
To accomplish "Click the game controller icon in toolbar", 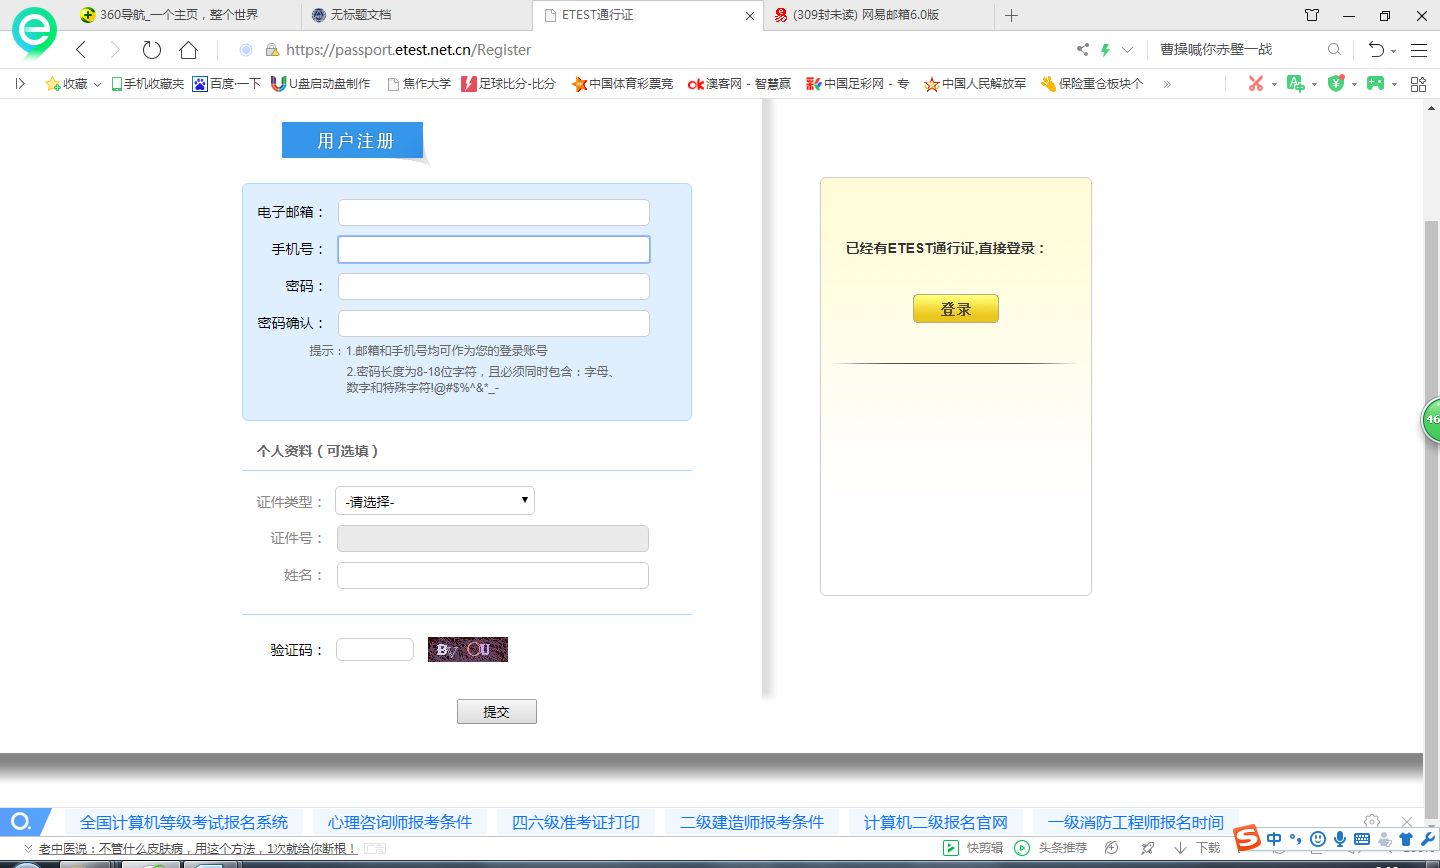I will pyautogui.click(x=1375, y=84).
